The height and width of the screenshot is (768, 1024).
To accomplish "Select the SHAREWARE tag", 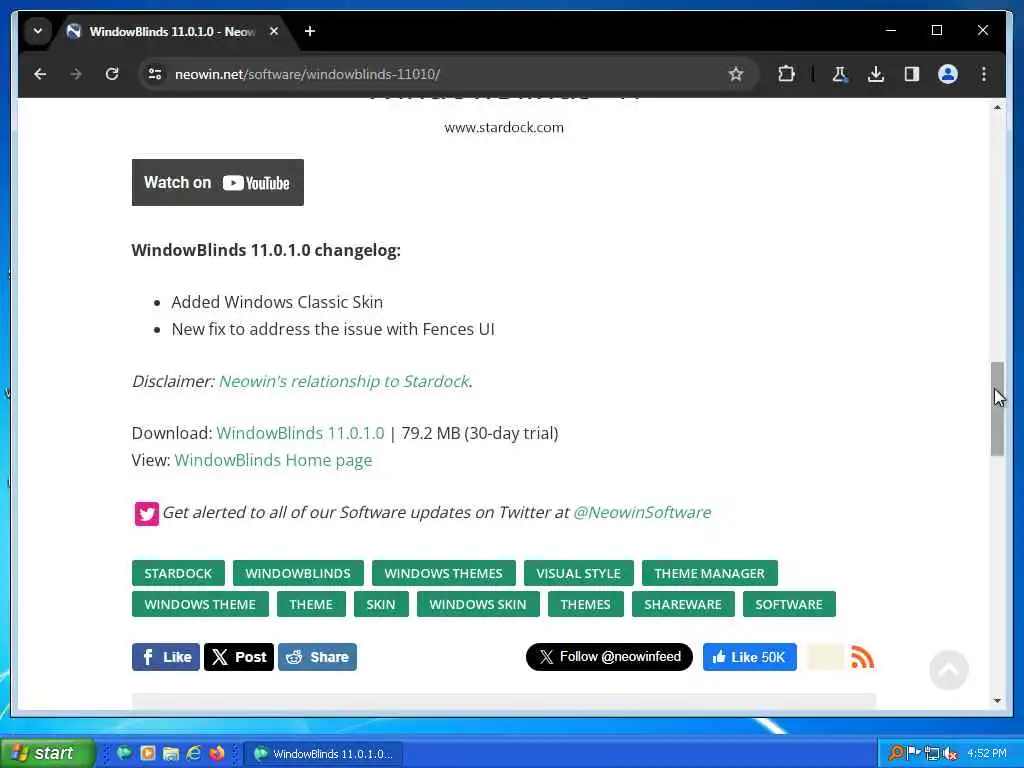I will (x=683, y=605).
